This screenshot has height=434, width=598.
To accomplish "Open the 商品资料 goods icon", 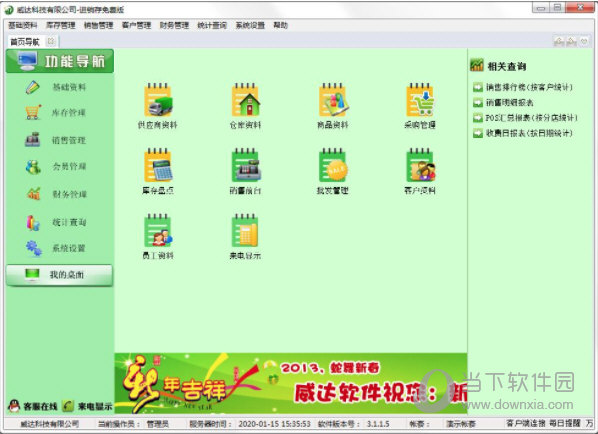I will pos(333,100).
